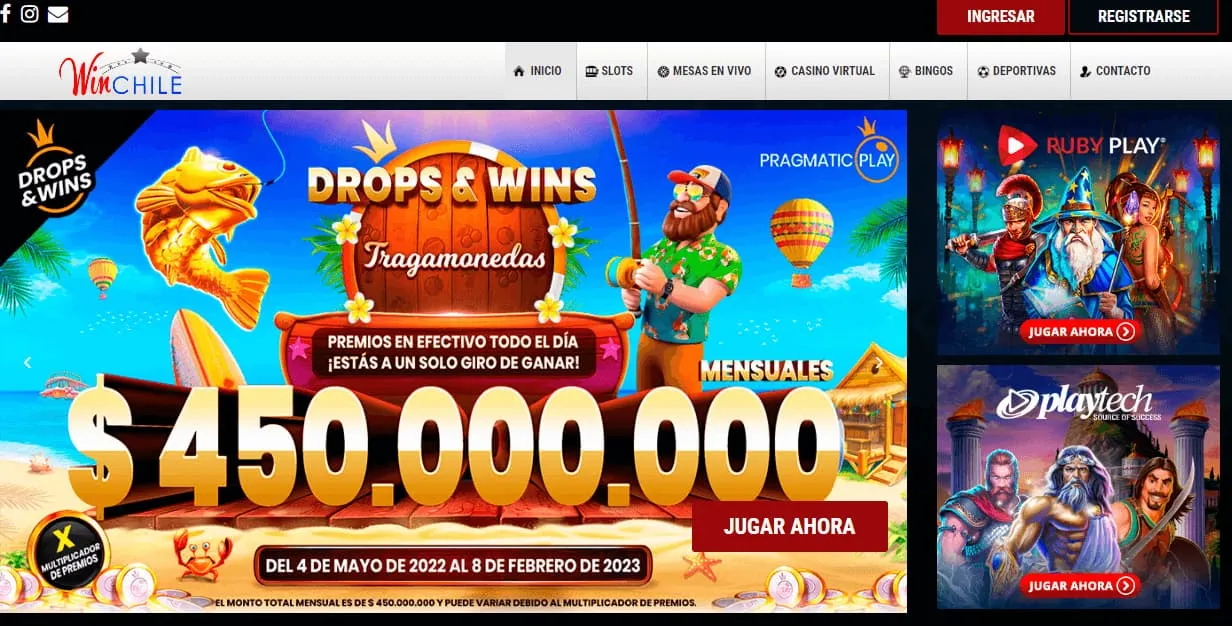Open the Slots menu item
Image resolution: width=1232 pixels, height=626 pixels.
point(611,71)
